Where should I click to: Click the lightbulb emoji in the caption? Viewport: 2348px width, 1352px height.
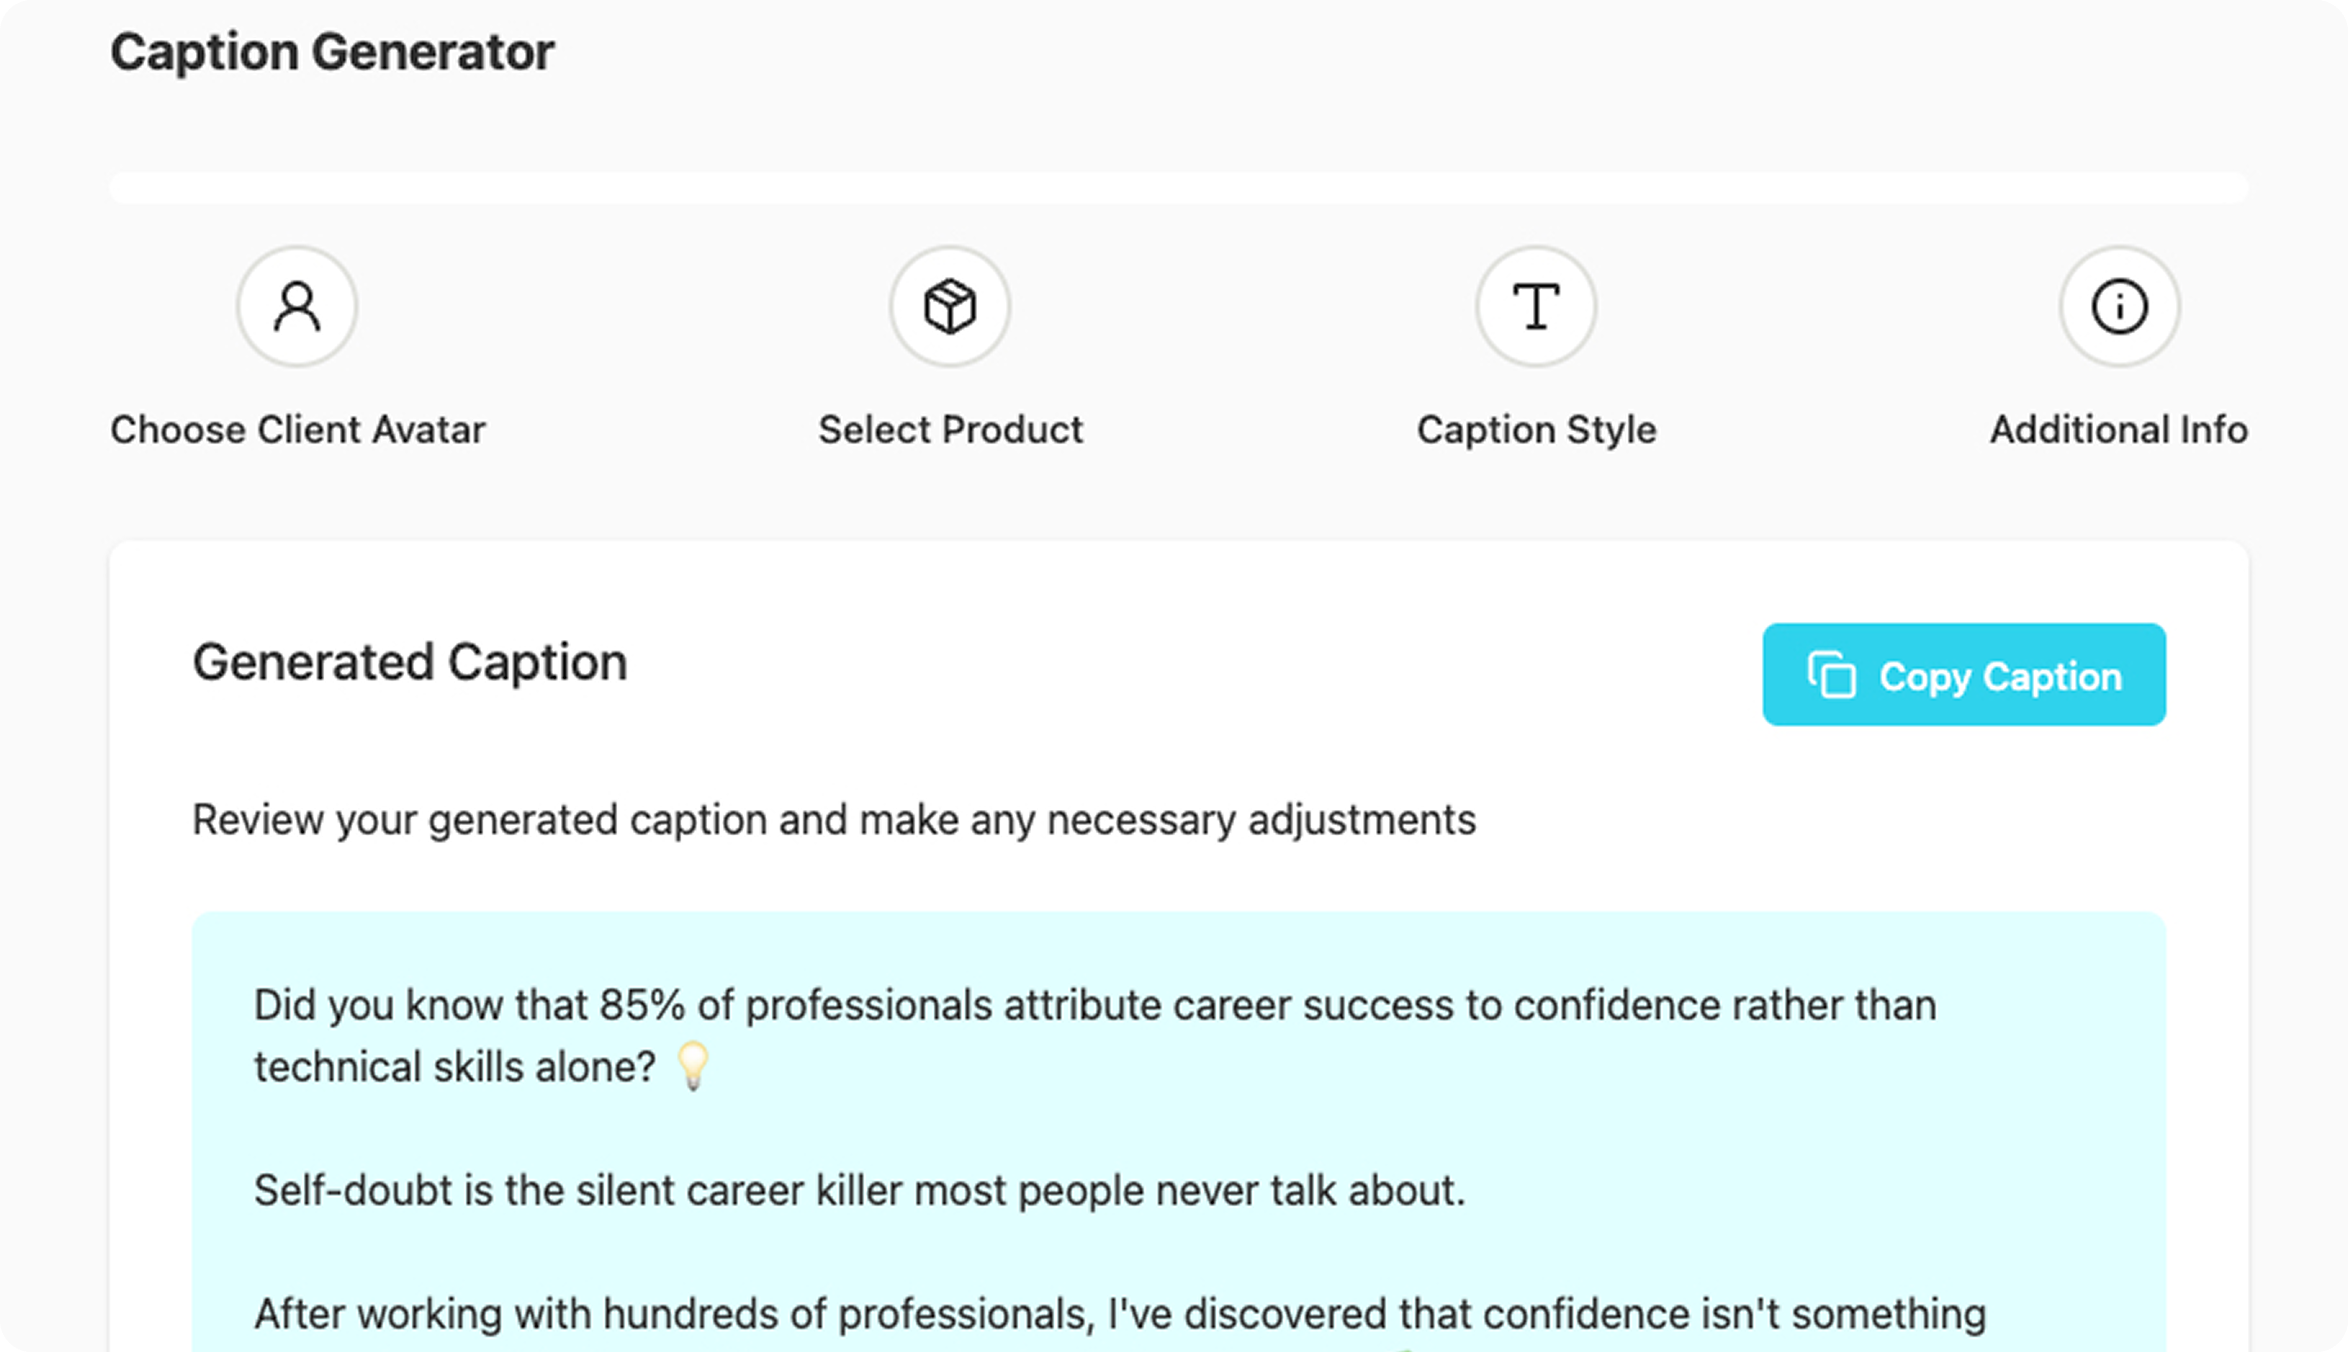692,1066
